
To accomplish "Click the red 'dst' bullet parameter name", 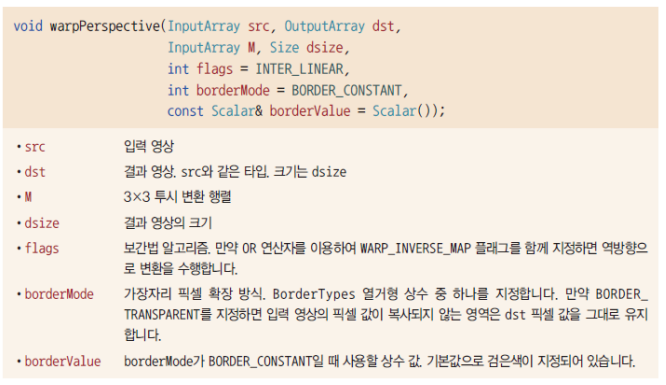I will 35,172.
